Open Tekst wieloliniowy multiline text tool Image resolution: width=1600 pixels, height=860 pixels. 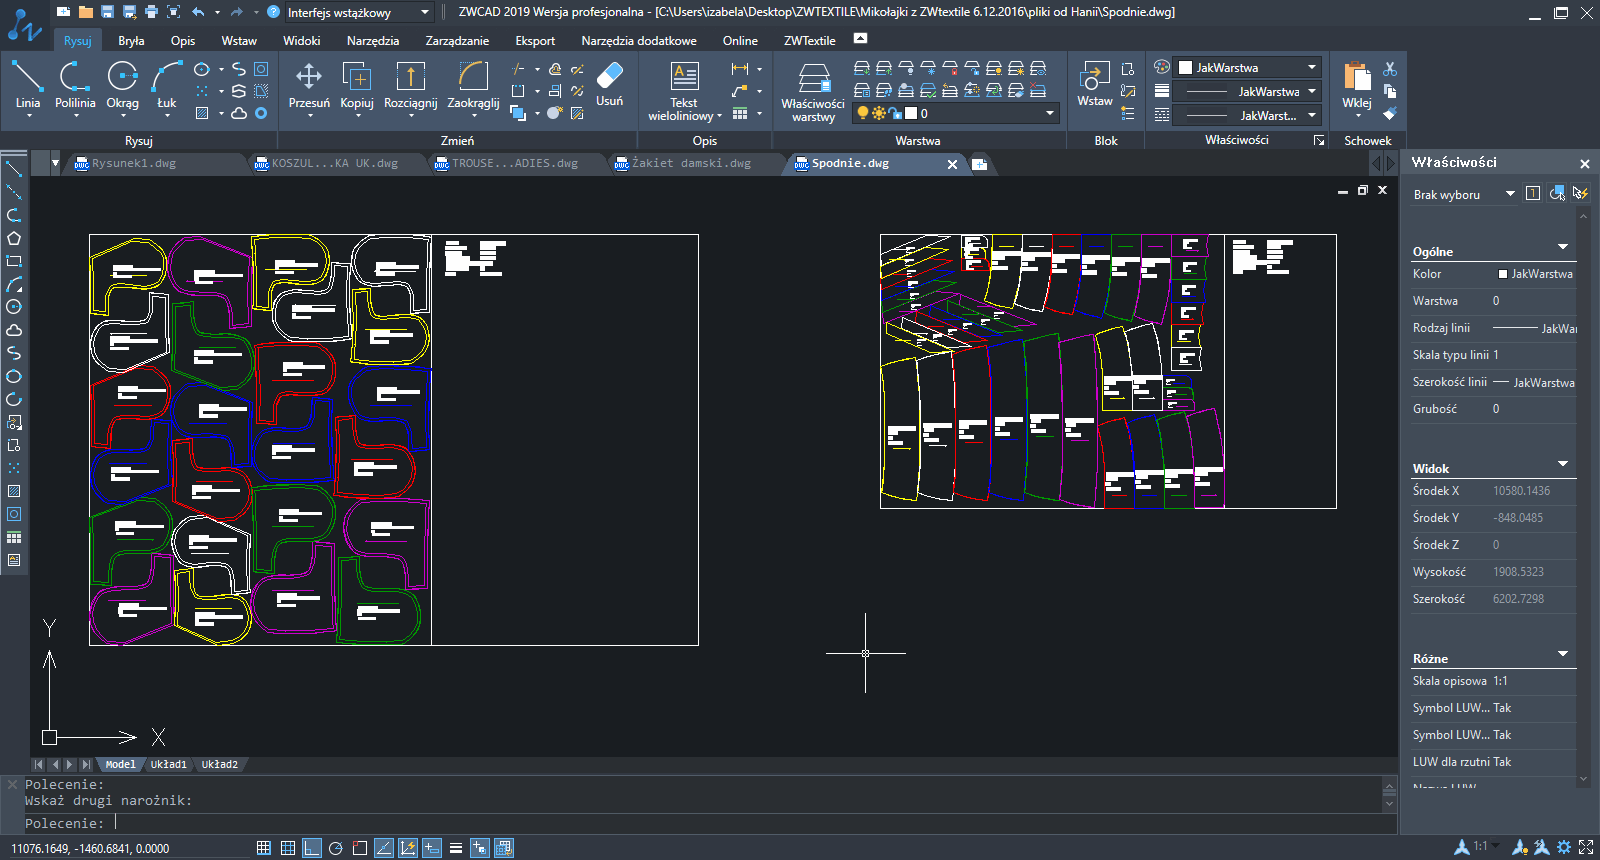click(684, 90)
